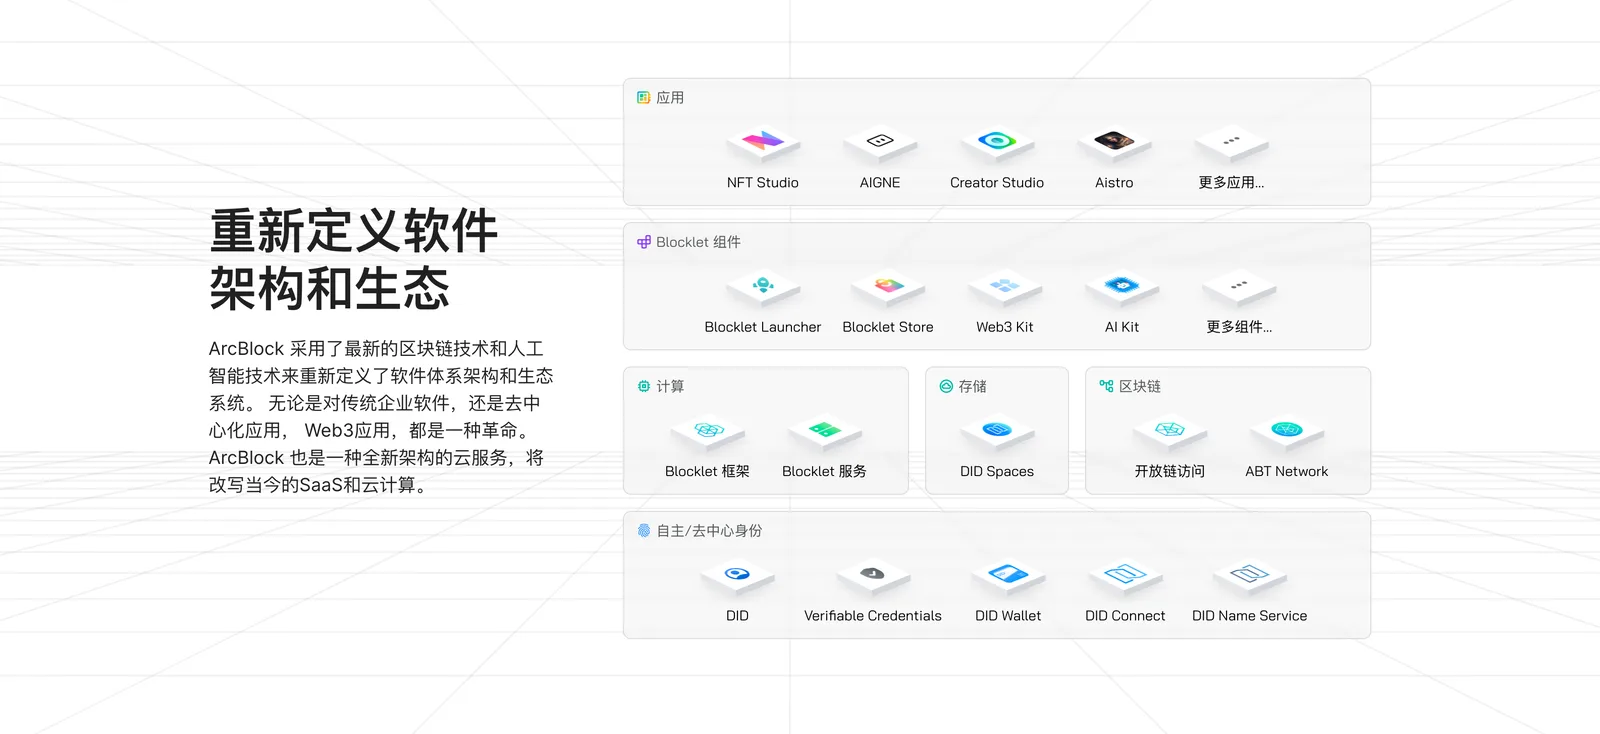Select the Web3 Kit icon
Viewport: 1600px width, 734px height.
click(1005, 288)
